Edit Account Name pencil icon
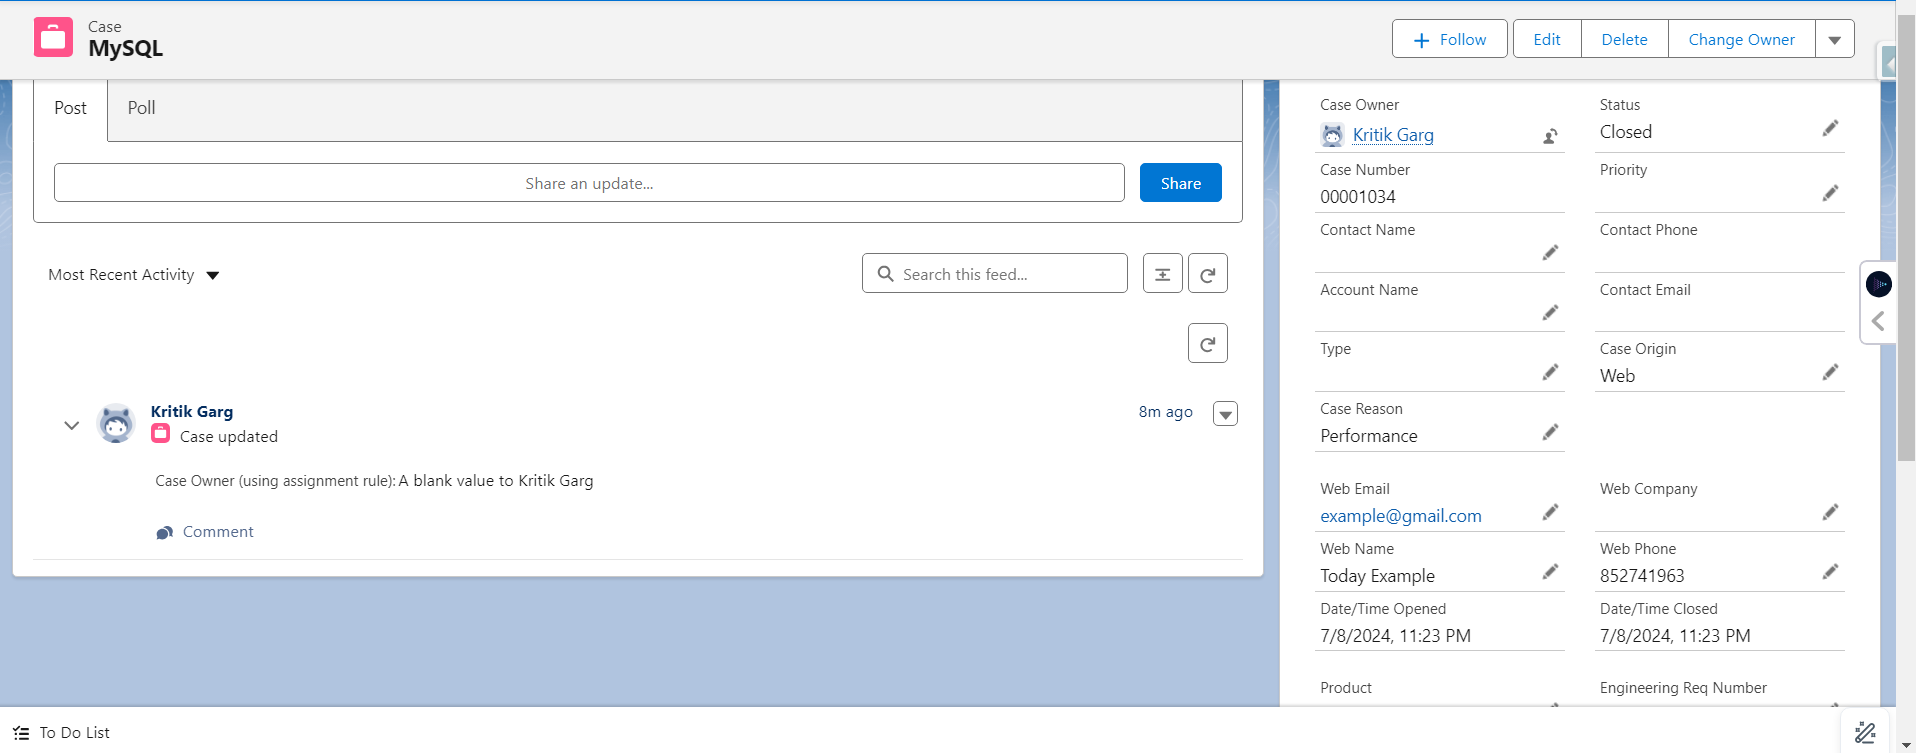Viewport: 1916px width, 753px height. 1550,313
